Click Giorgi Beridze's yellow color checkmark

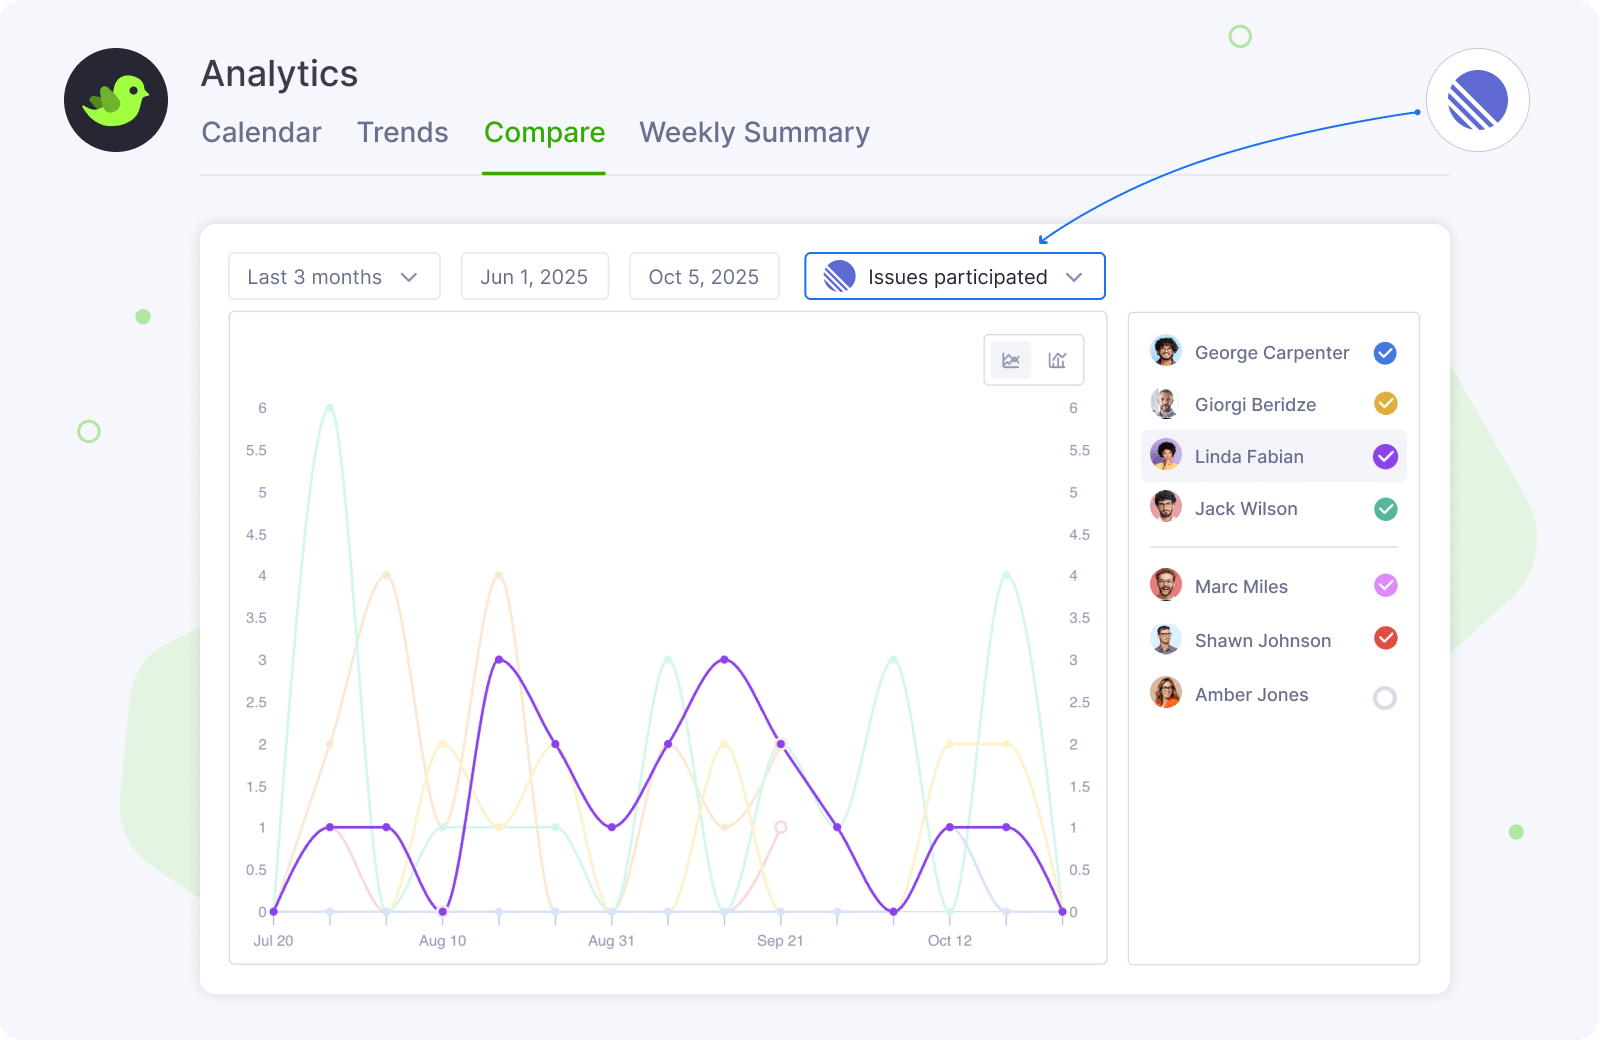pos(1385,403)
